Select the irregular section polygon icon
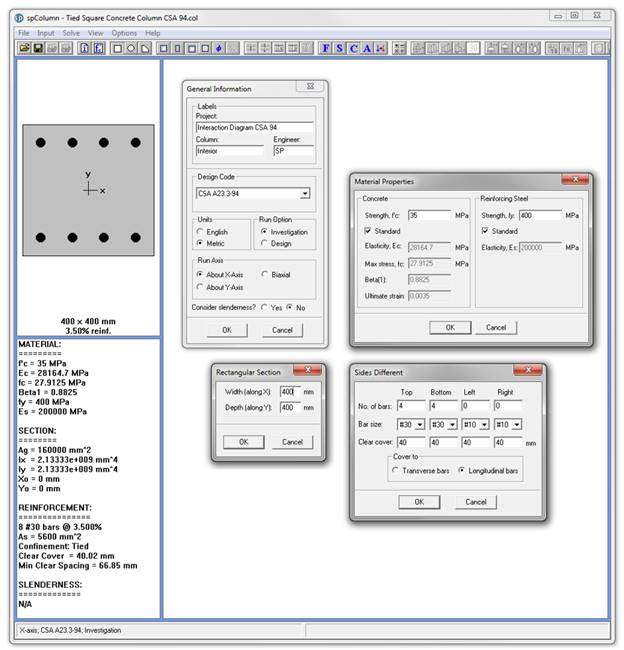Screen dimensions: 624x650 coord(145,49)
